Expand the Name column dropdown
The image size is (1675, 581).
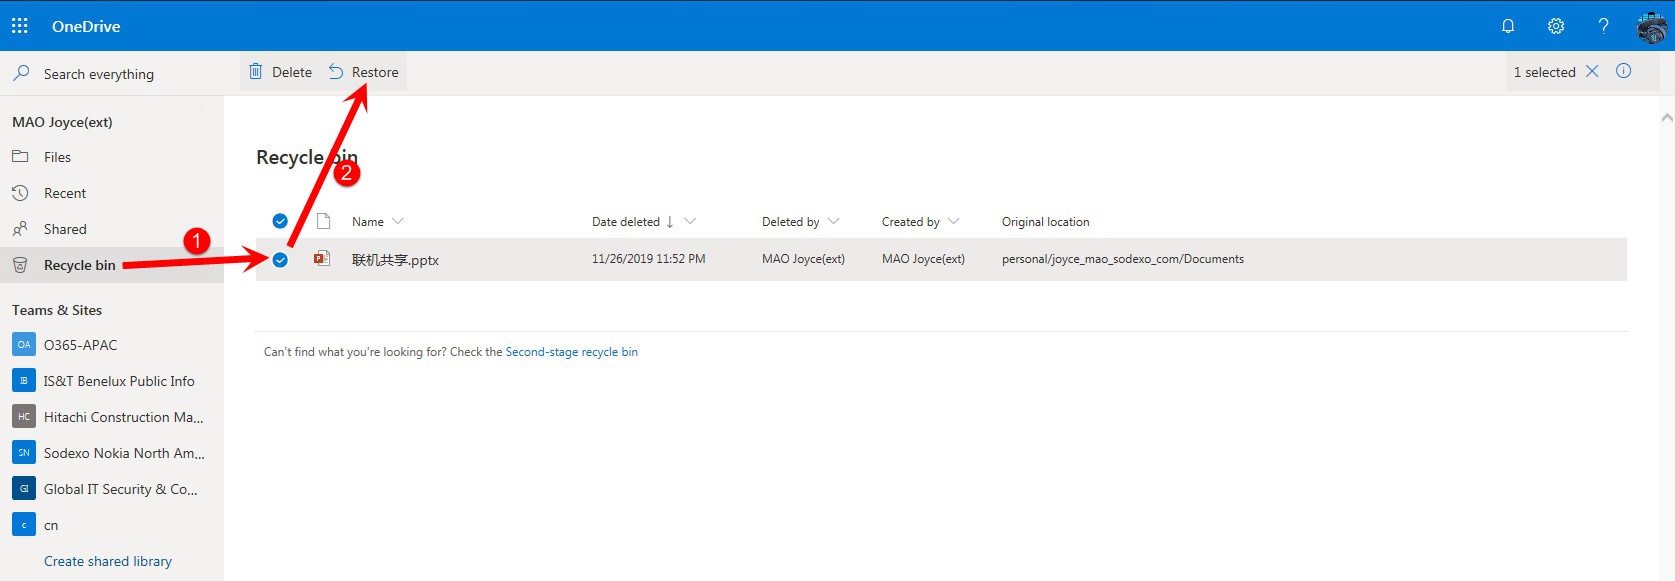(398, 221)
